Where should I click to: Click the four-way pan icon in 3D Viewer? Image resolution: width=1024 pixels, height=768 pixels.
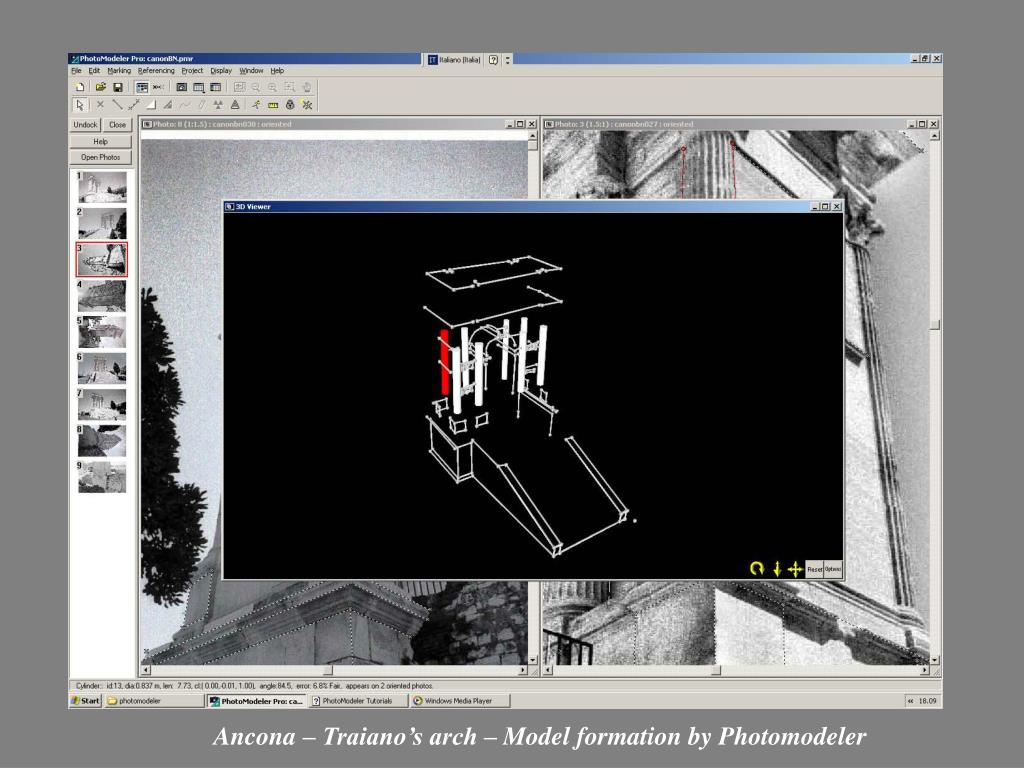pos(795,569)
